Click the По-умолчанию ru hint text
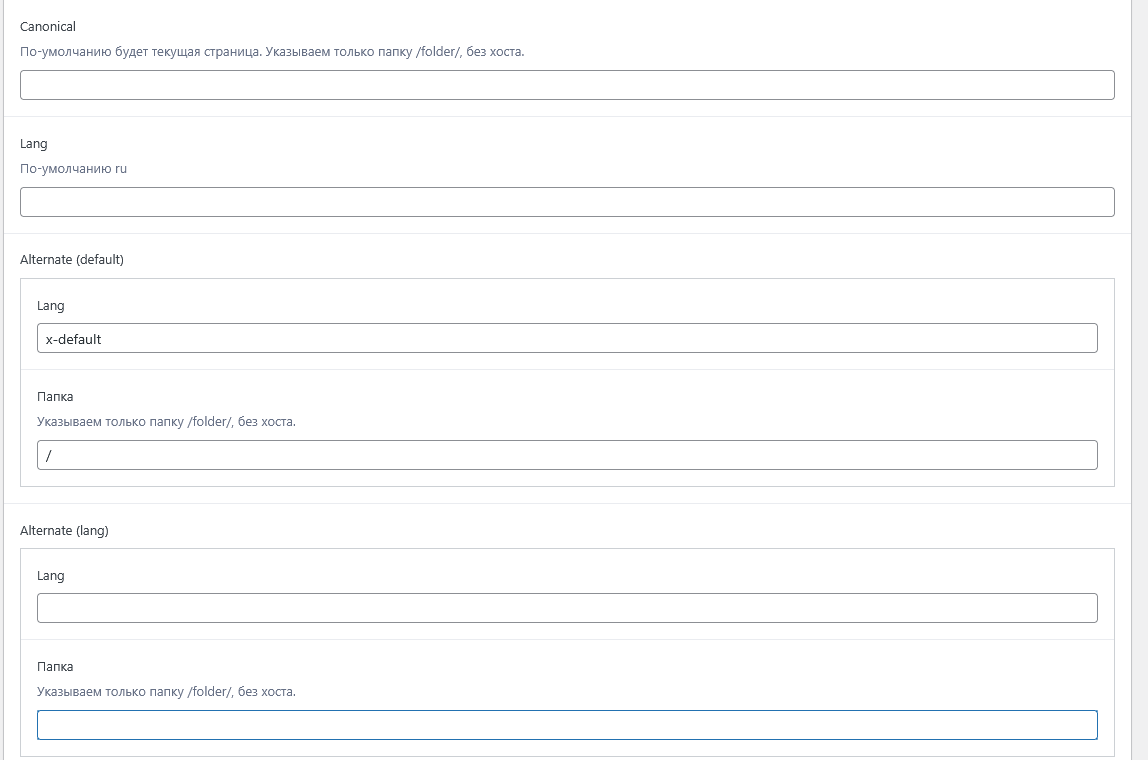This screenshot has width=1148, height=760. (73, 169)
